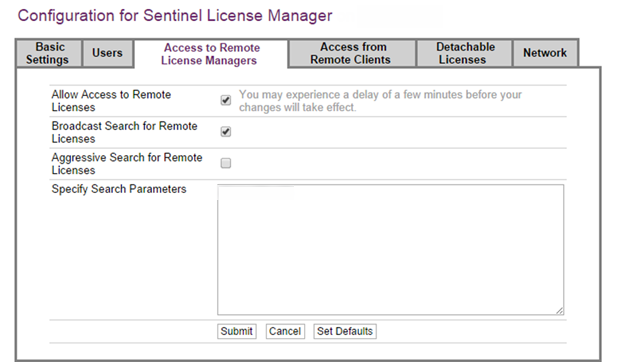Click the Aggressive Search for Remote Licenses label

(x=127, y=164)
